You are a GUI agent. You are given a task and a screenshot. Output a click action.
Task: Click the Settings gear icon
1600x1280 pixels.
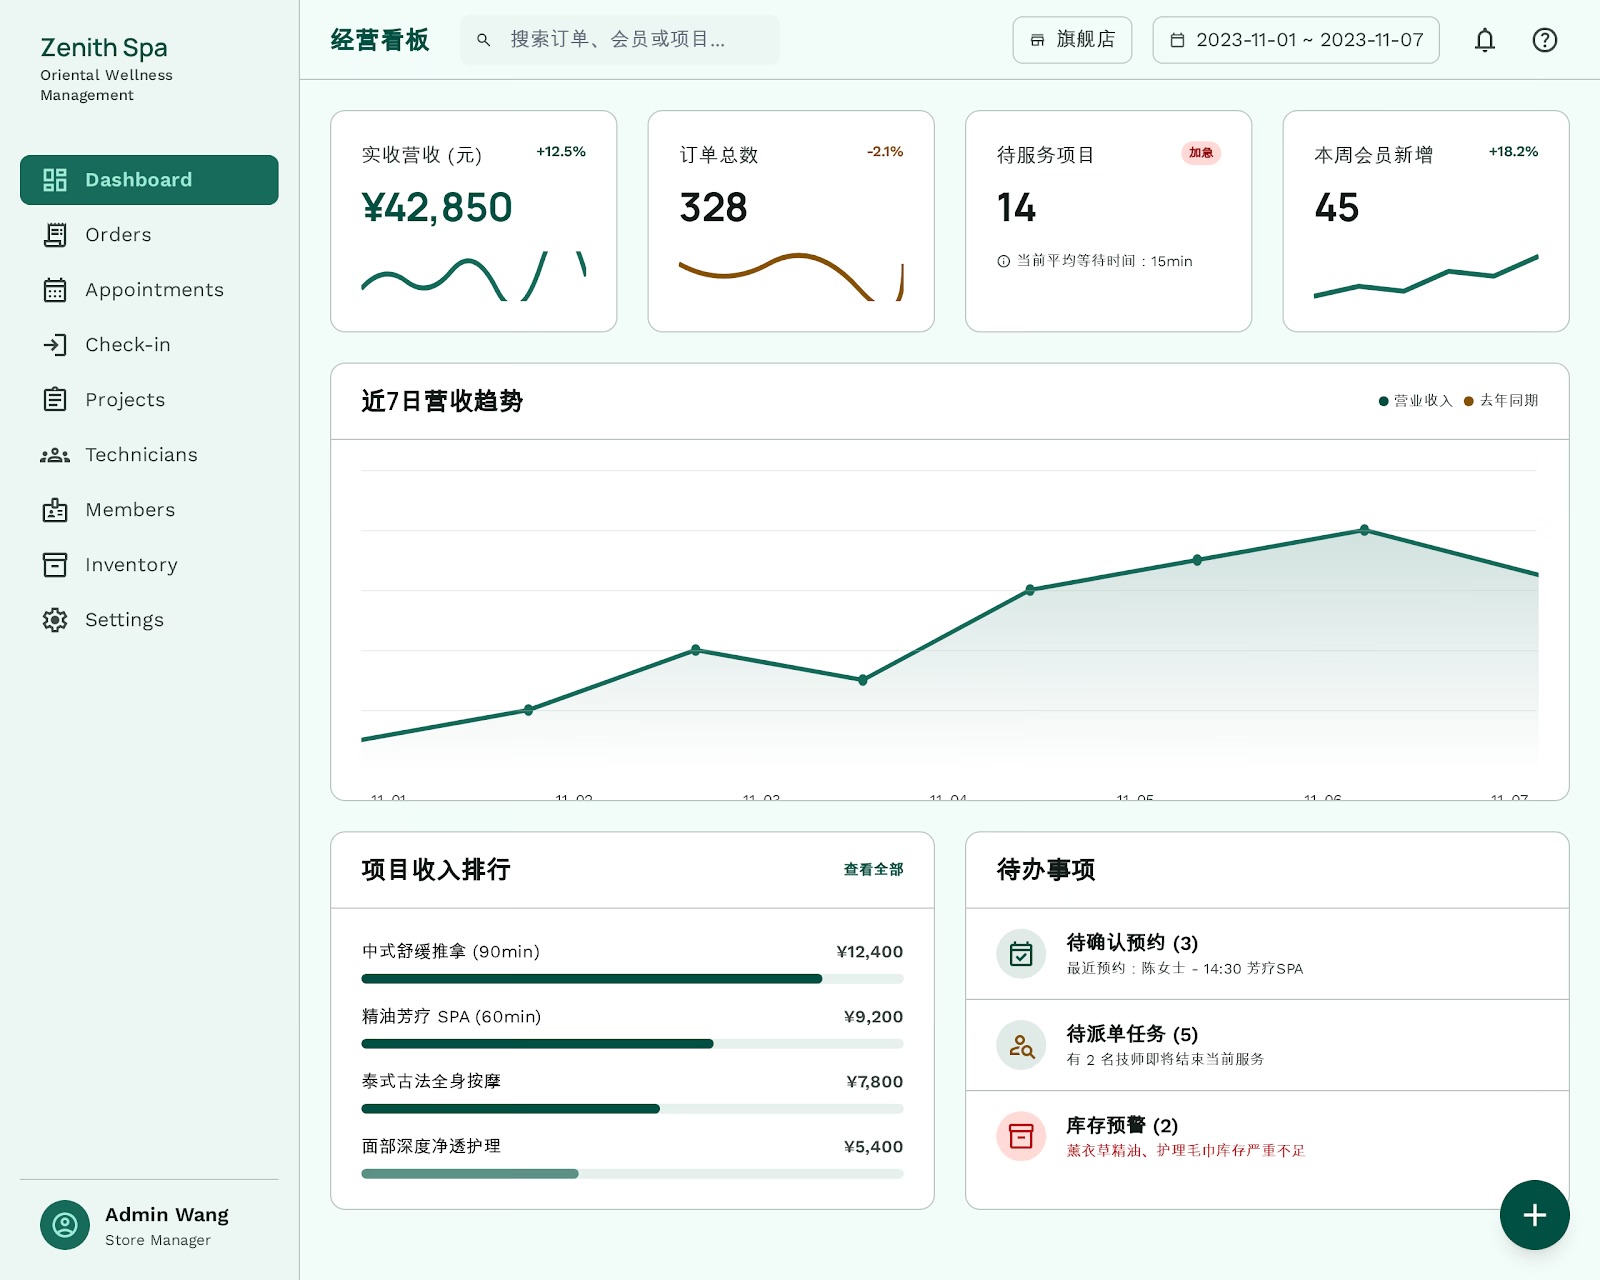[55, 620]
